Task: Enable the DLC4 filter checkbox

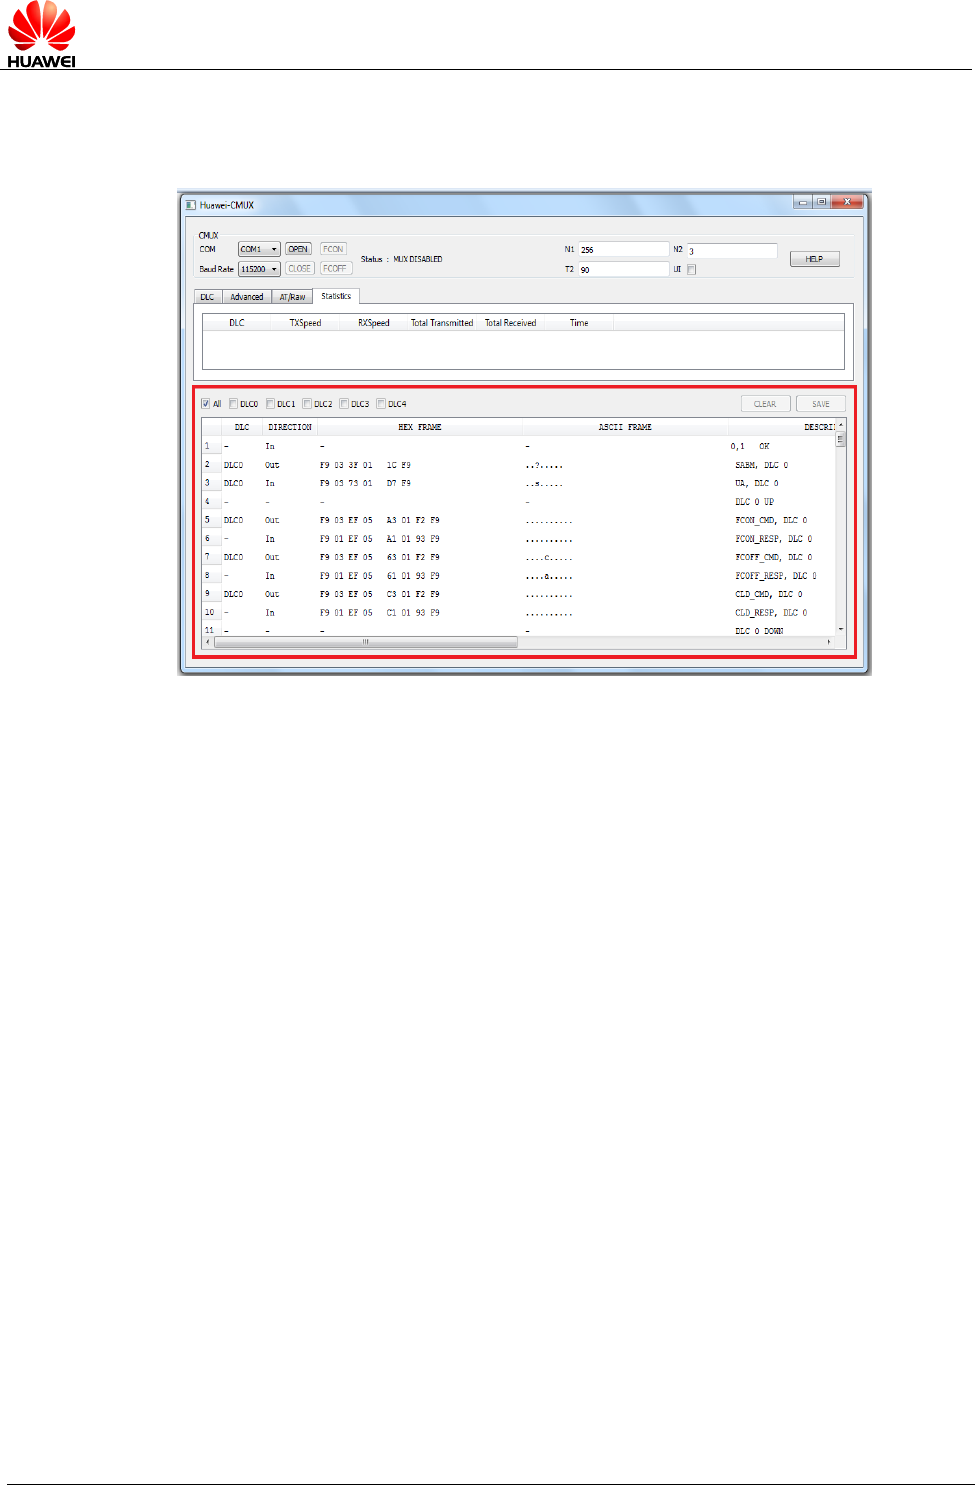Action: point(381,404)
